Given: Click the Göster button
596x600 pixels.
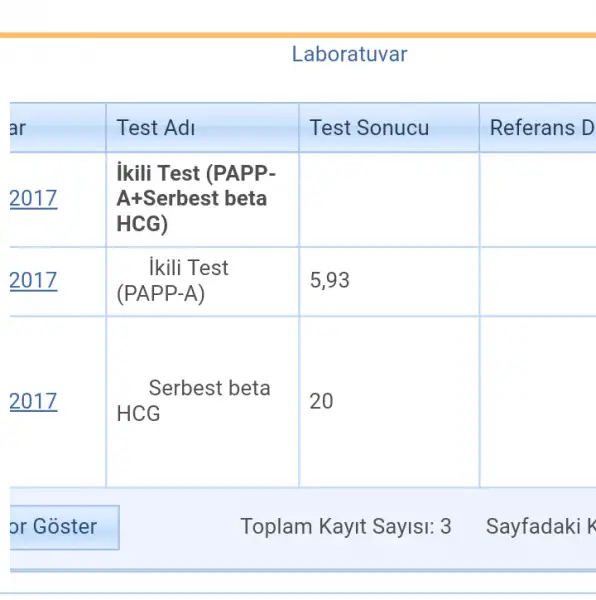Looking at the screenshot, I should coord(65,527).
